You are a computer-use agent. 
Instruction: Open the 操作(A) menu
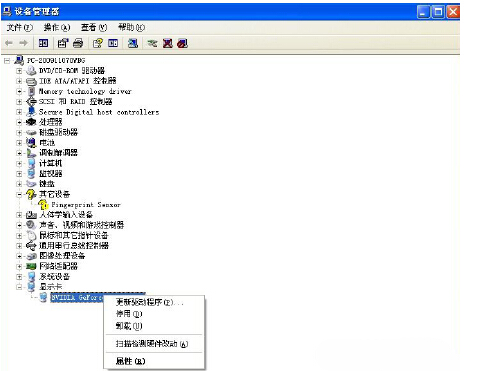[57, 28]
